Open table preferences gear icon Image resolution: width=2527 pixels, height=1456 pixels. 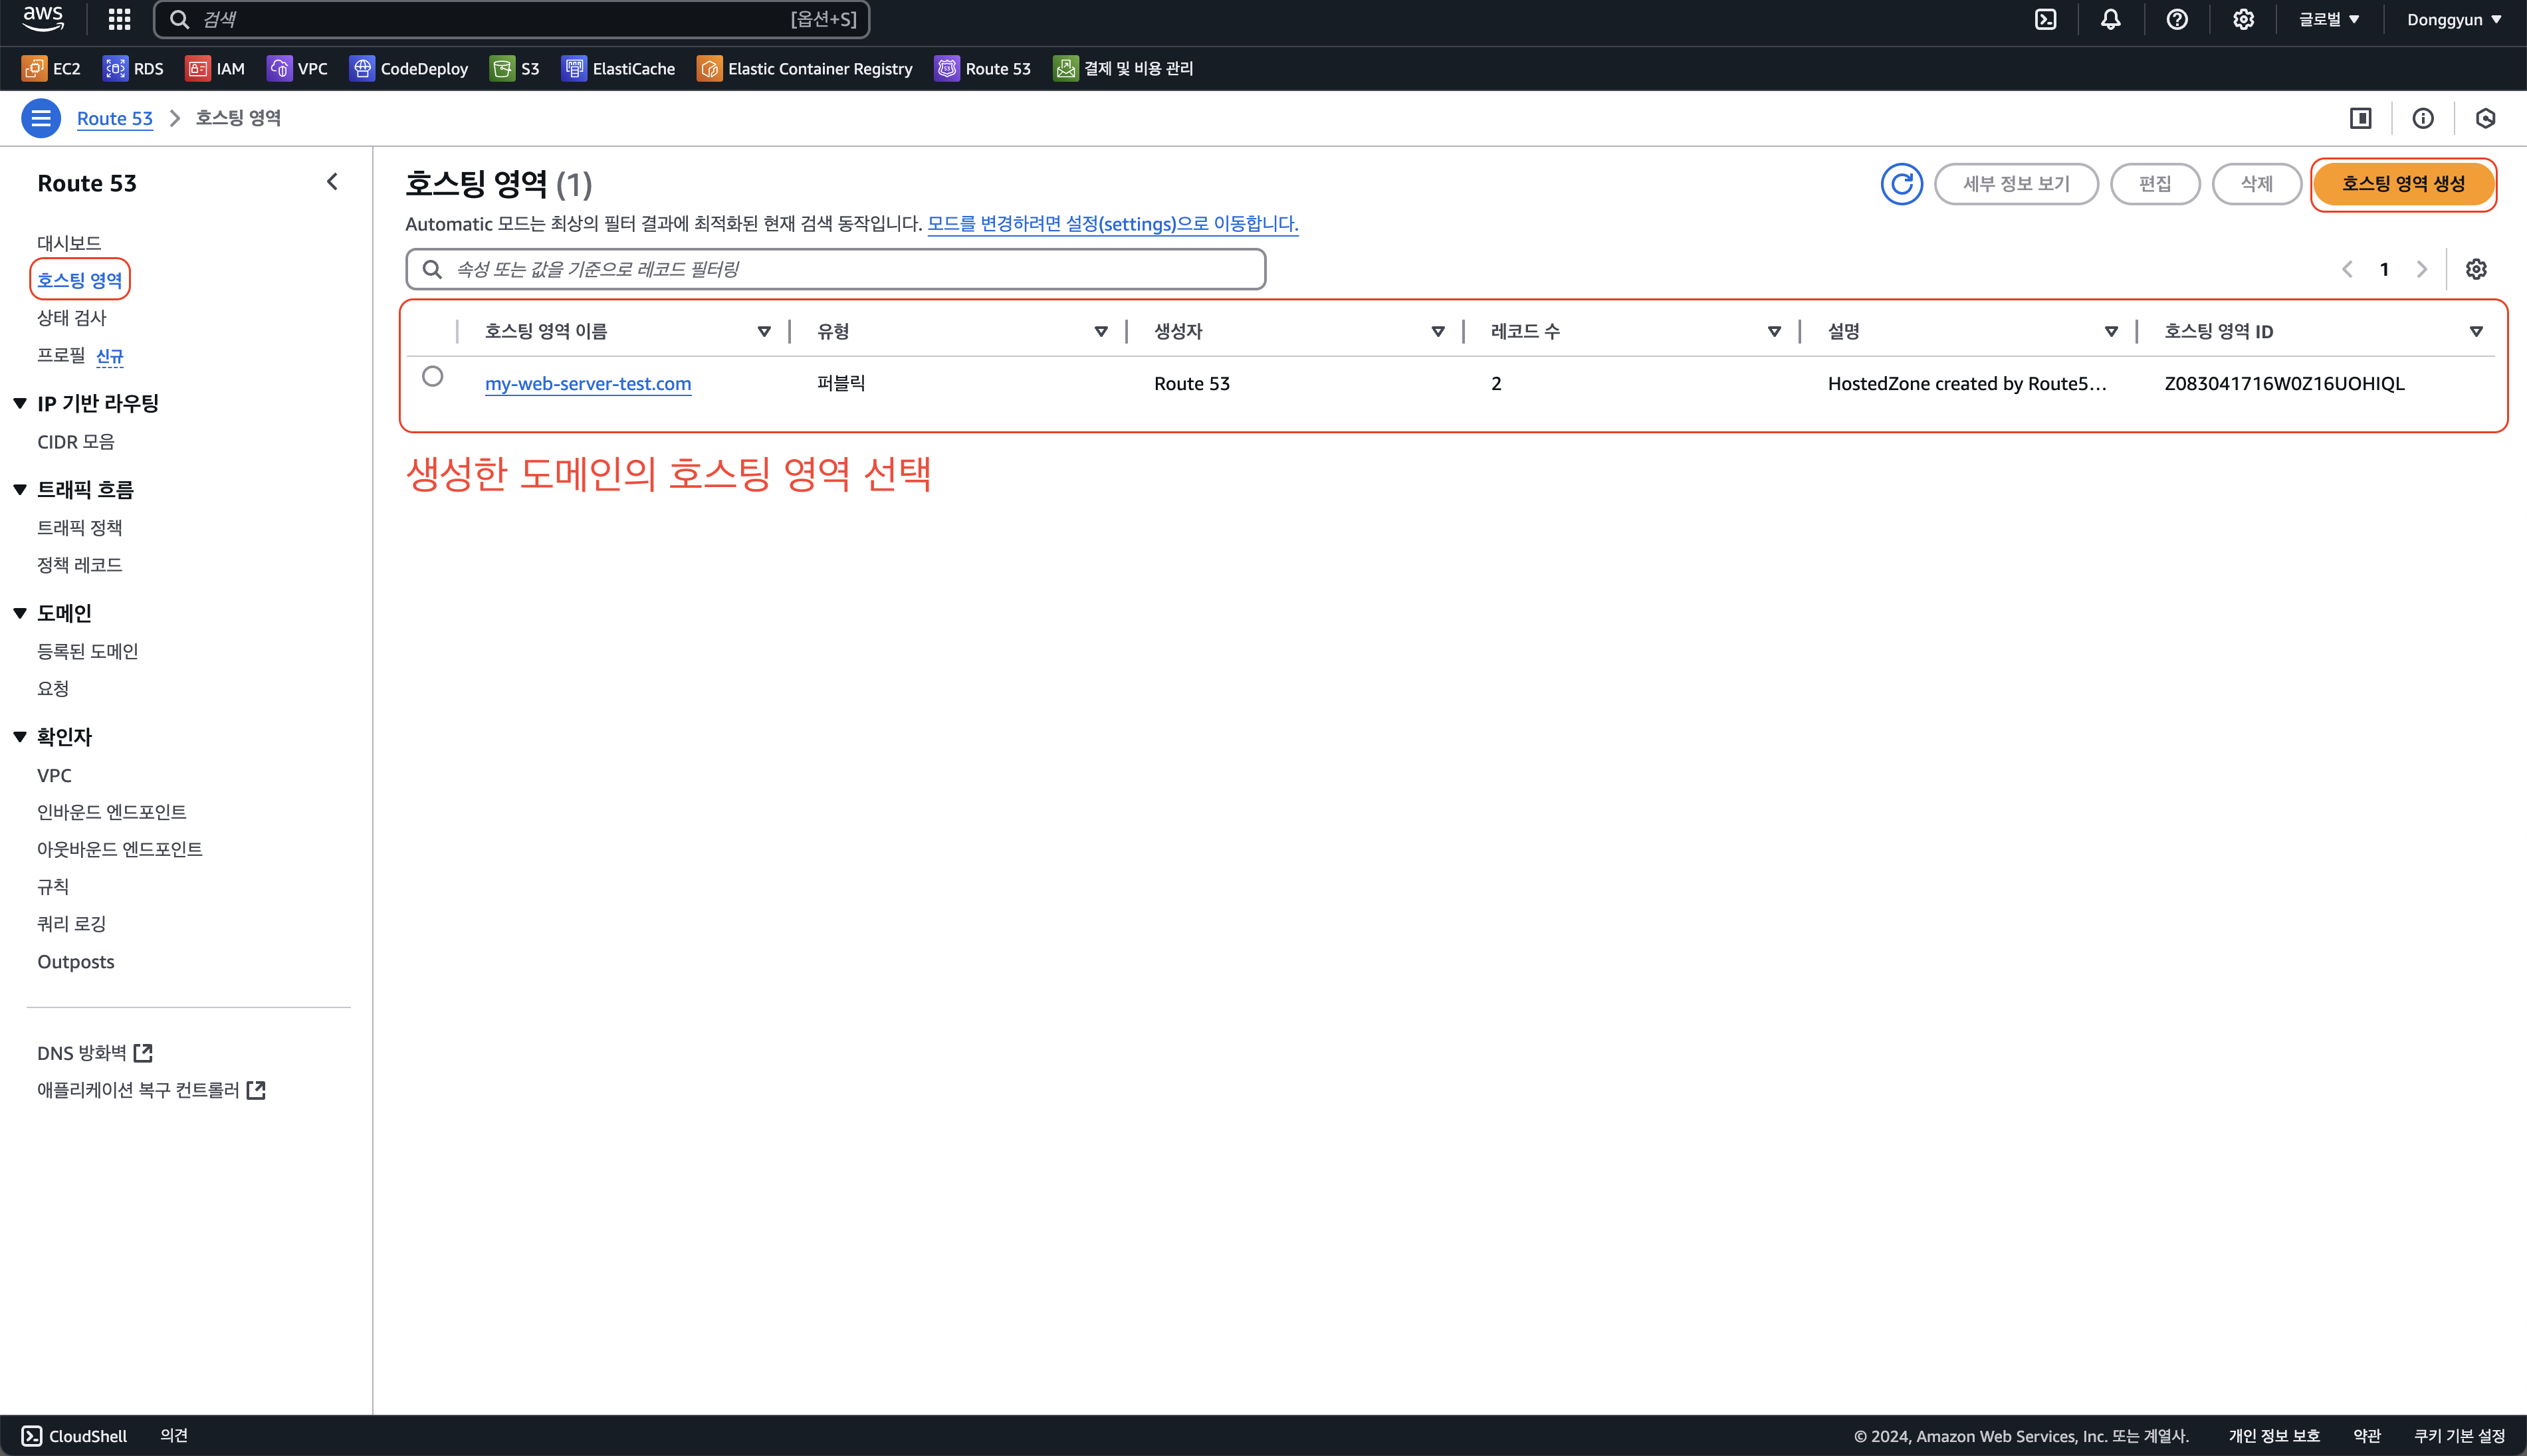tap(2475, 269)
